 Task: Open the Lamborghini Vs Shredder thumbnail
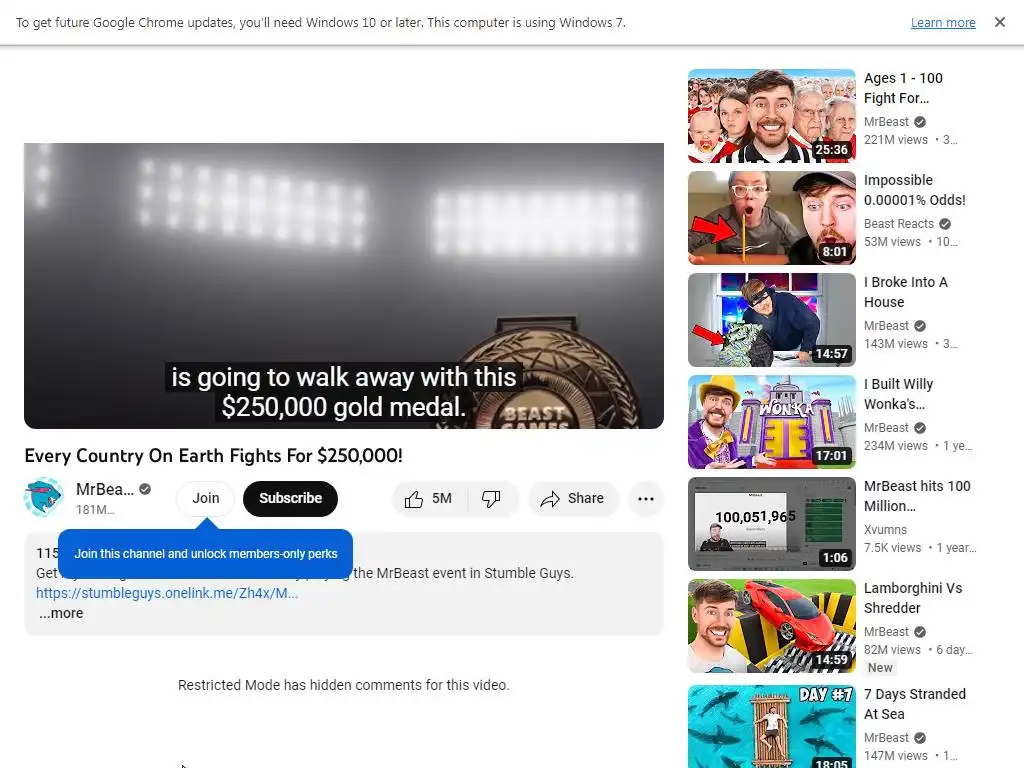pyautogui.click(x=771, y=626)
